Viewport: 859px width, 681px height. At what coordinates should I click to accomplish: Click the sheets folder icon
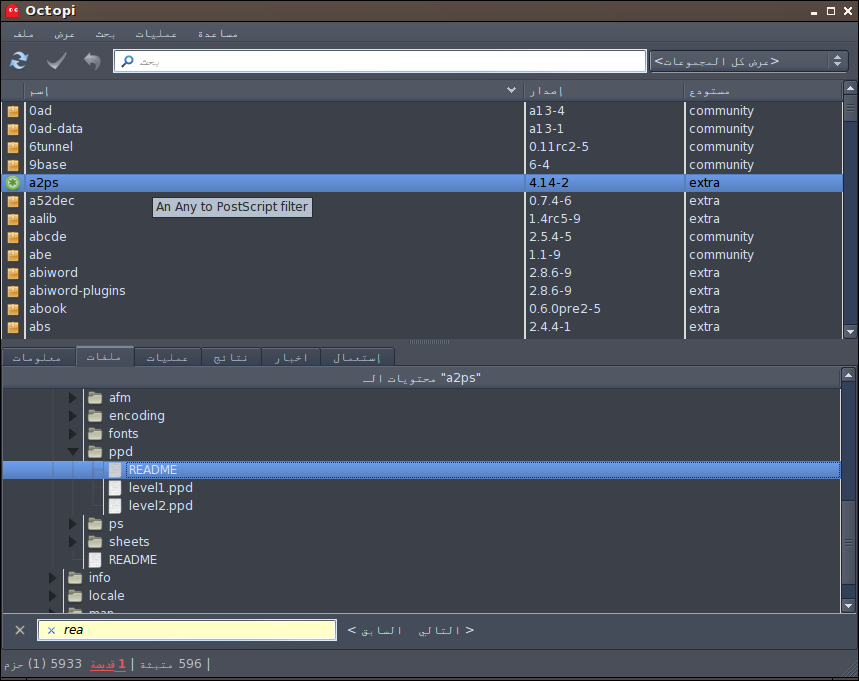click(x=95, y=542)
